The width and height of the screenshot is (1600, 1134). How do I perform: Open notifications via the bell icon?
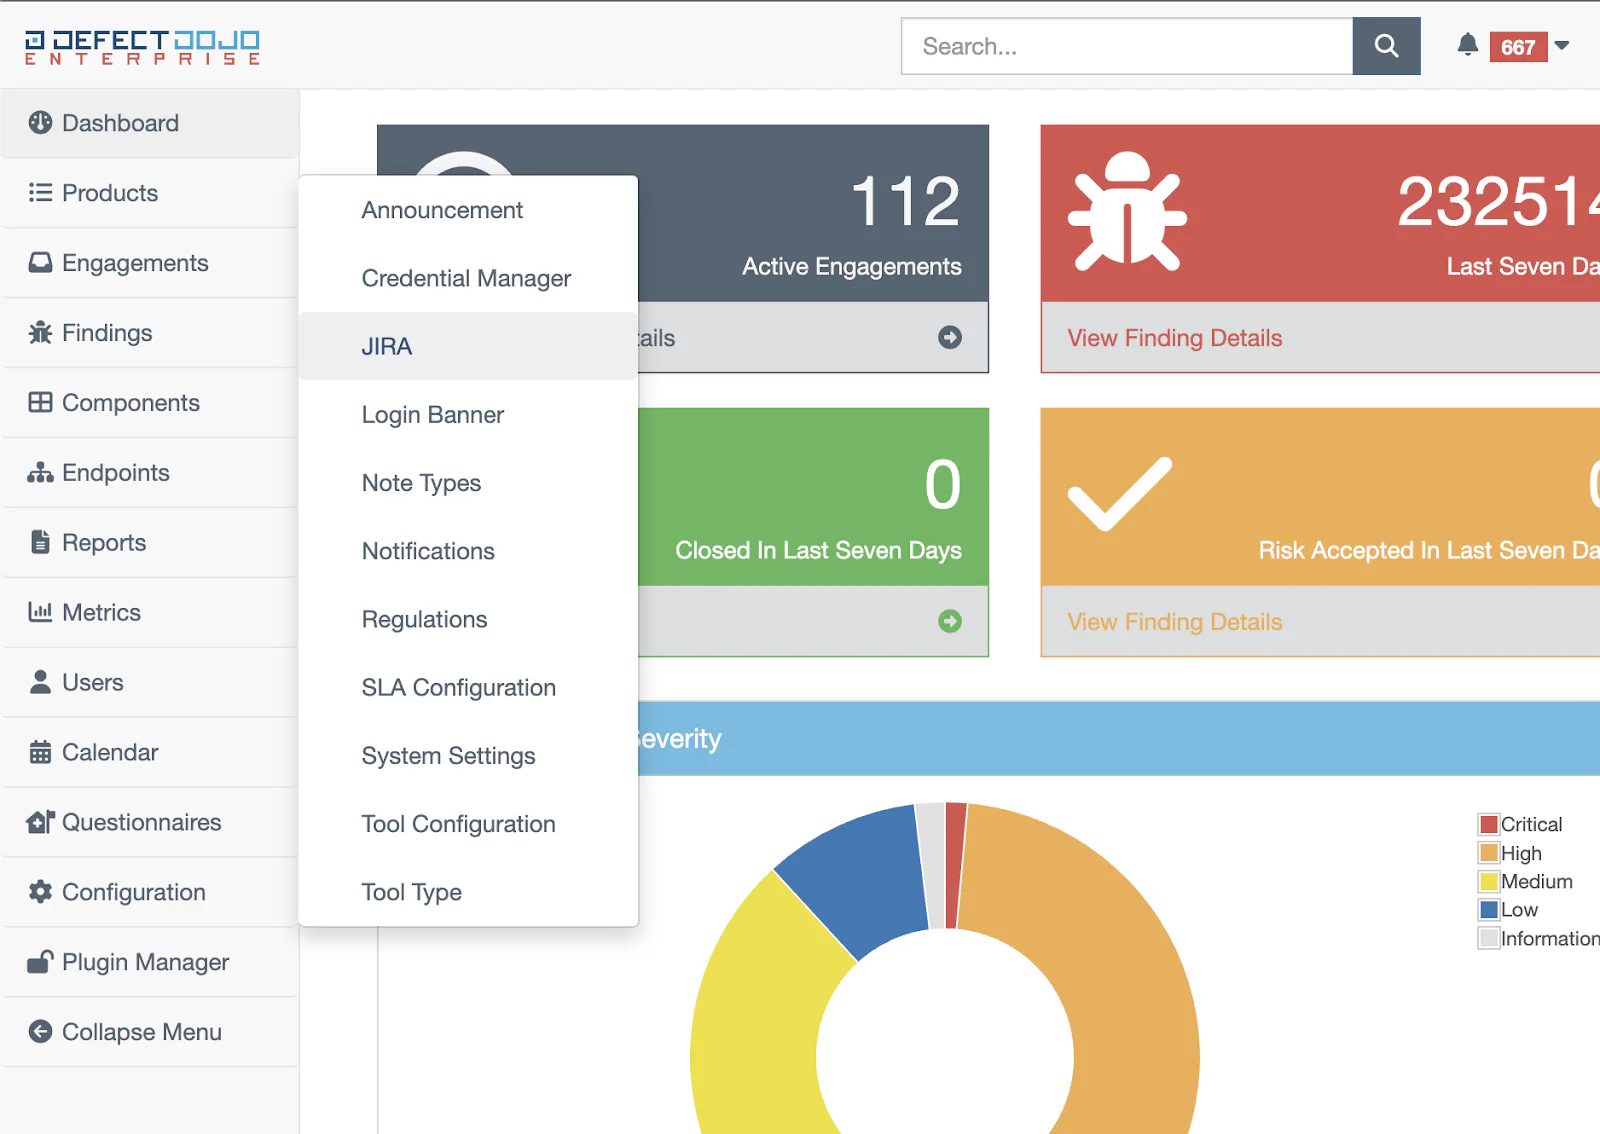[1467, 45]
